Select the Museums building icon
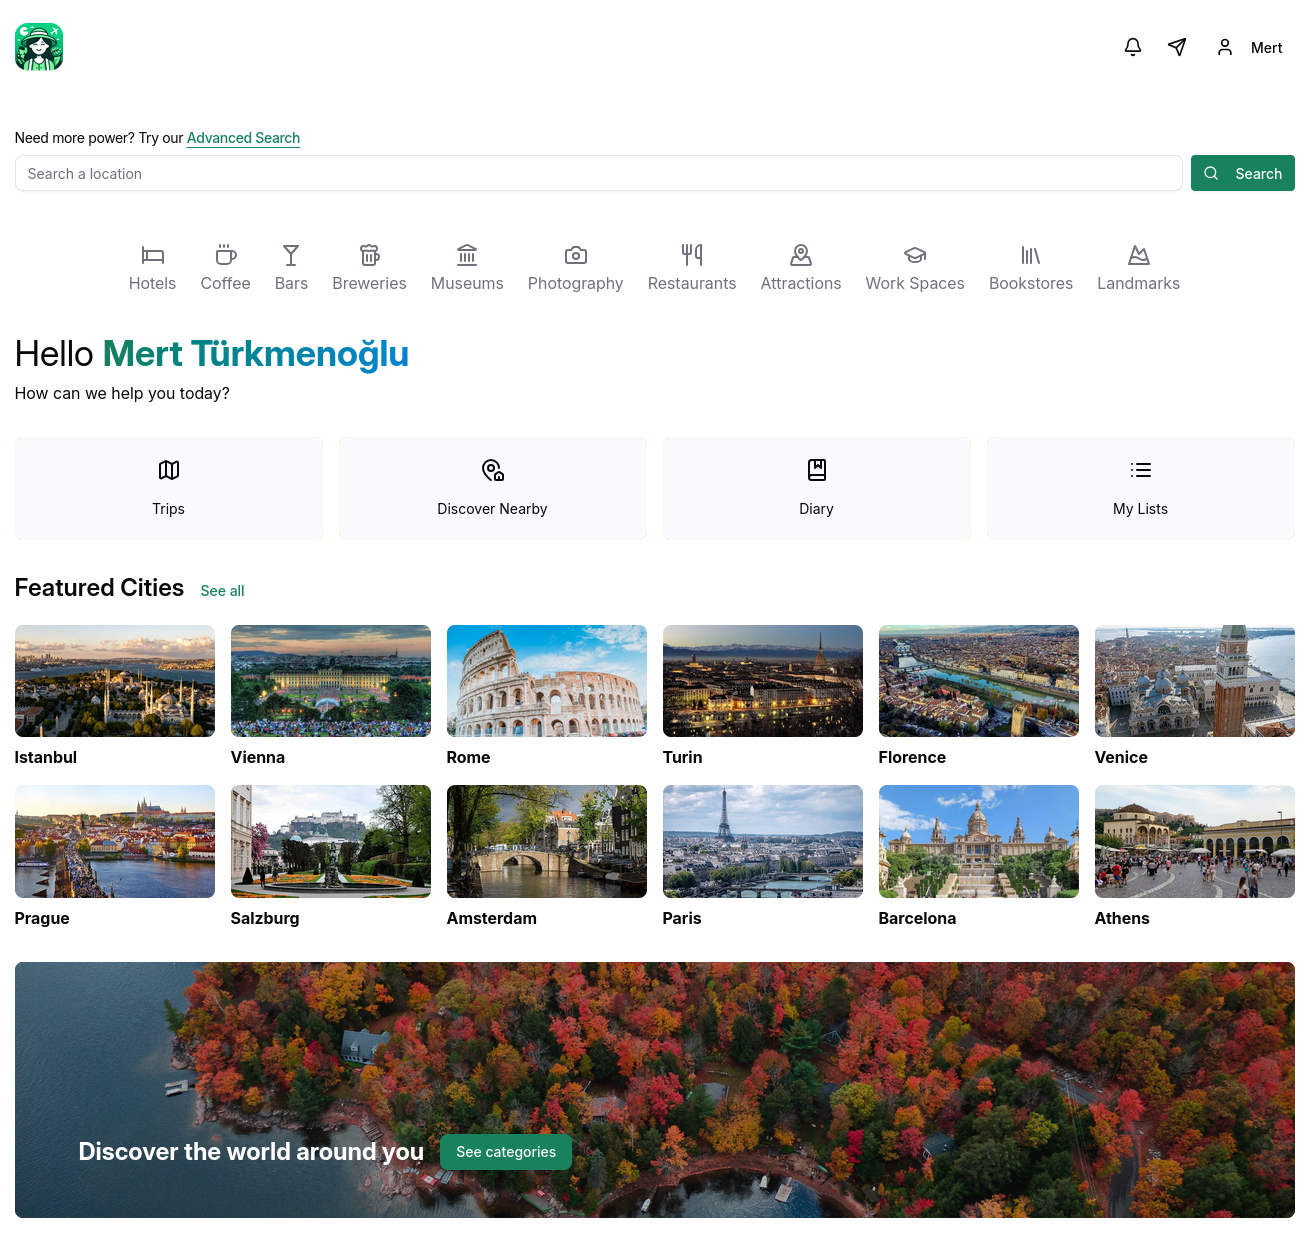 467,255
